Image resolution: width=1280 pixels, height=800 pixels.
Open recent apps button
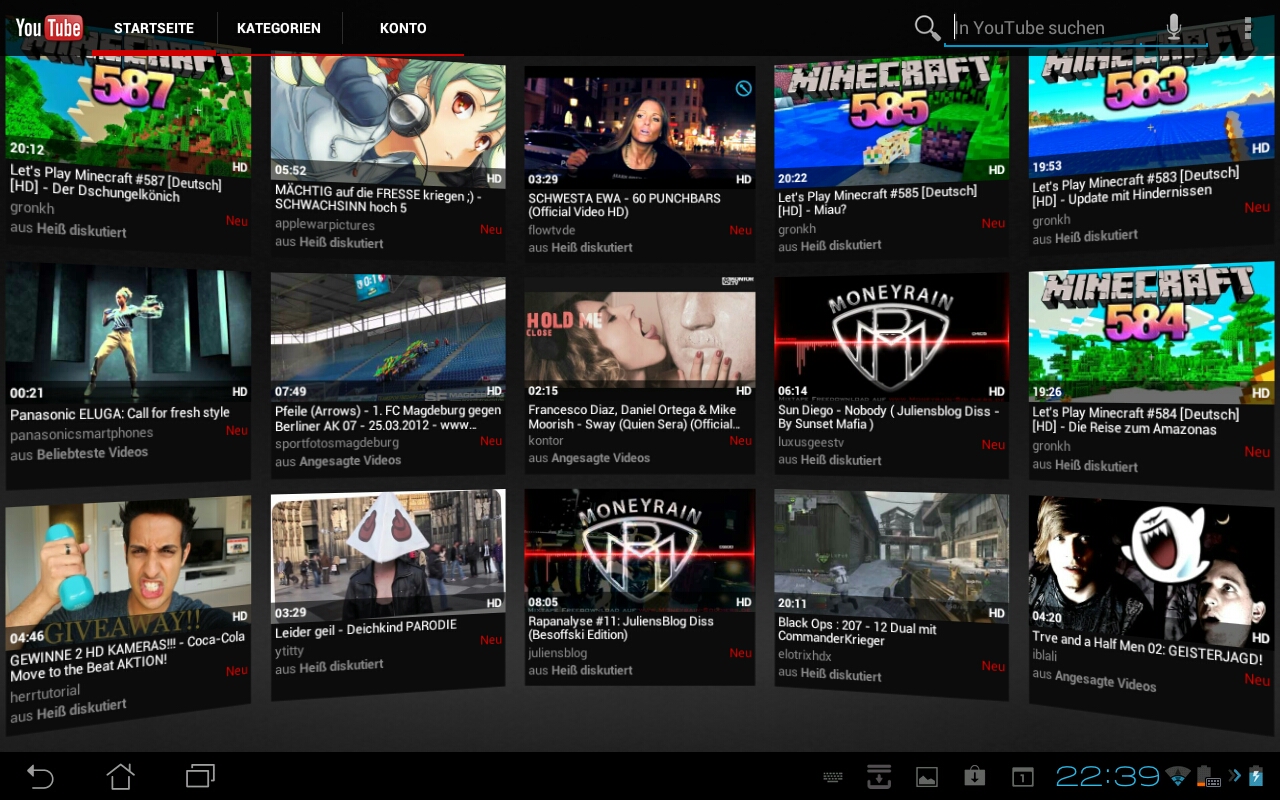coord(200,776)
